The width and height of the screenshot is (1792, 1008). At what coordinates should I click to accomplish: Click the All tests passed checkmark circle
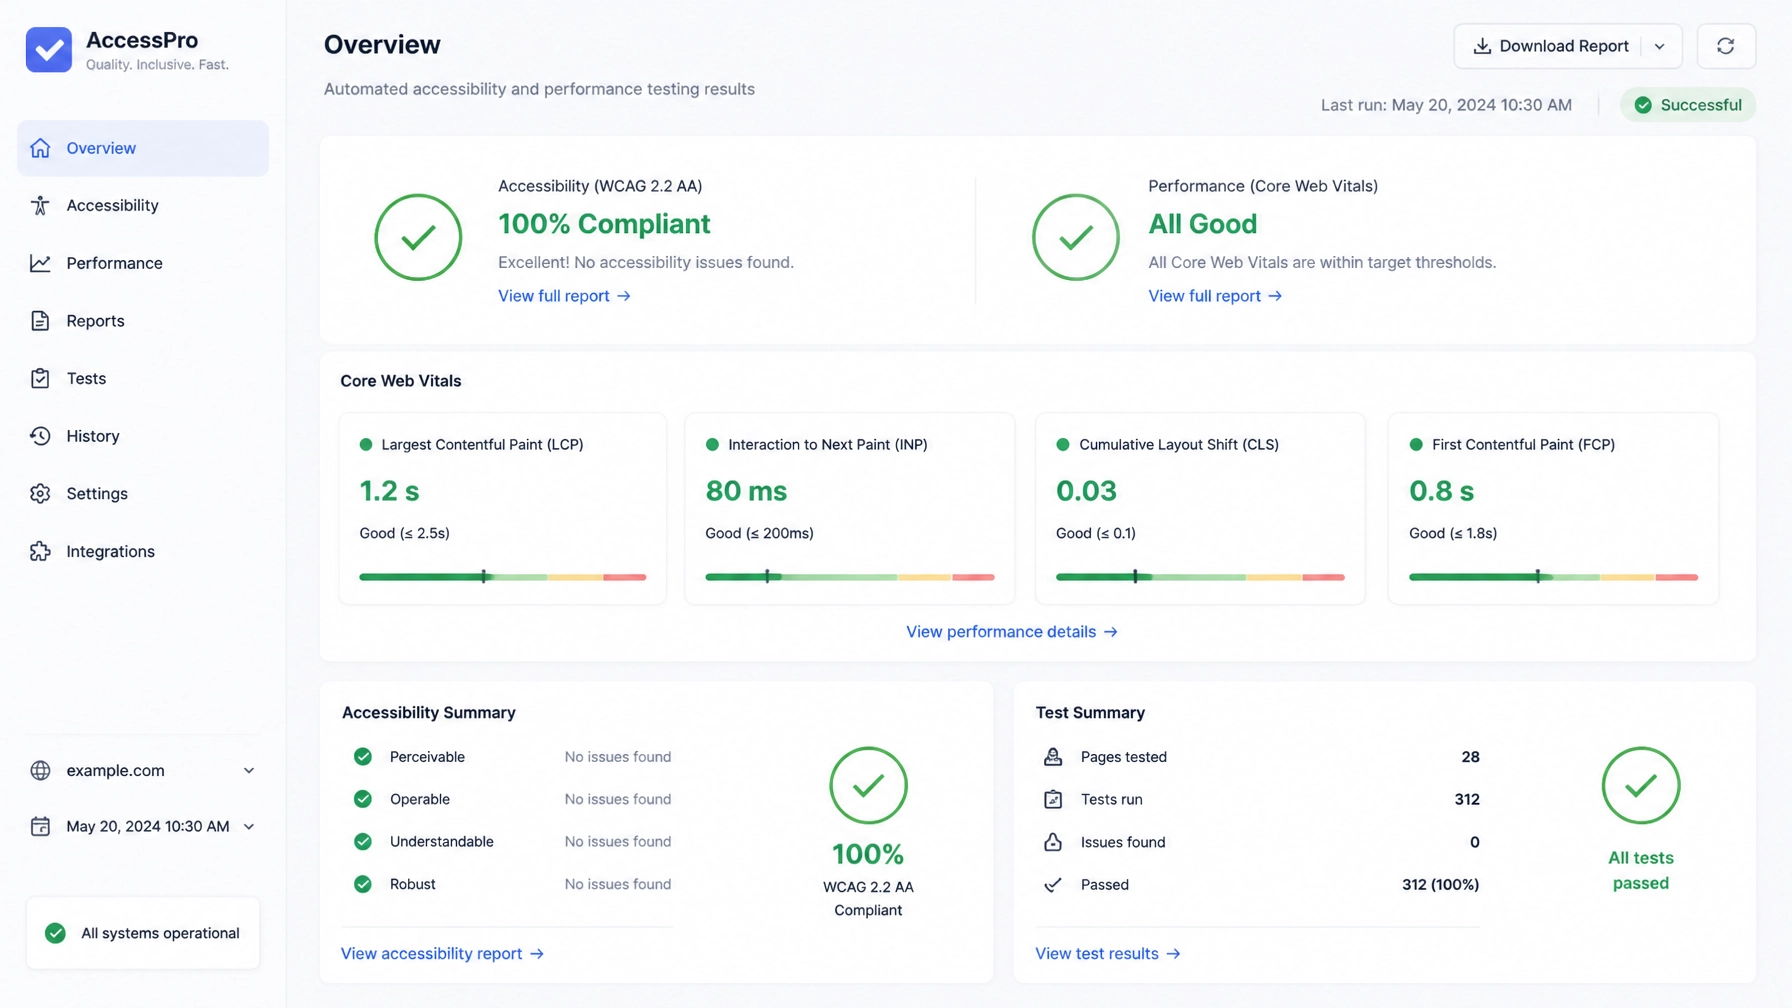click(1641, 786)
